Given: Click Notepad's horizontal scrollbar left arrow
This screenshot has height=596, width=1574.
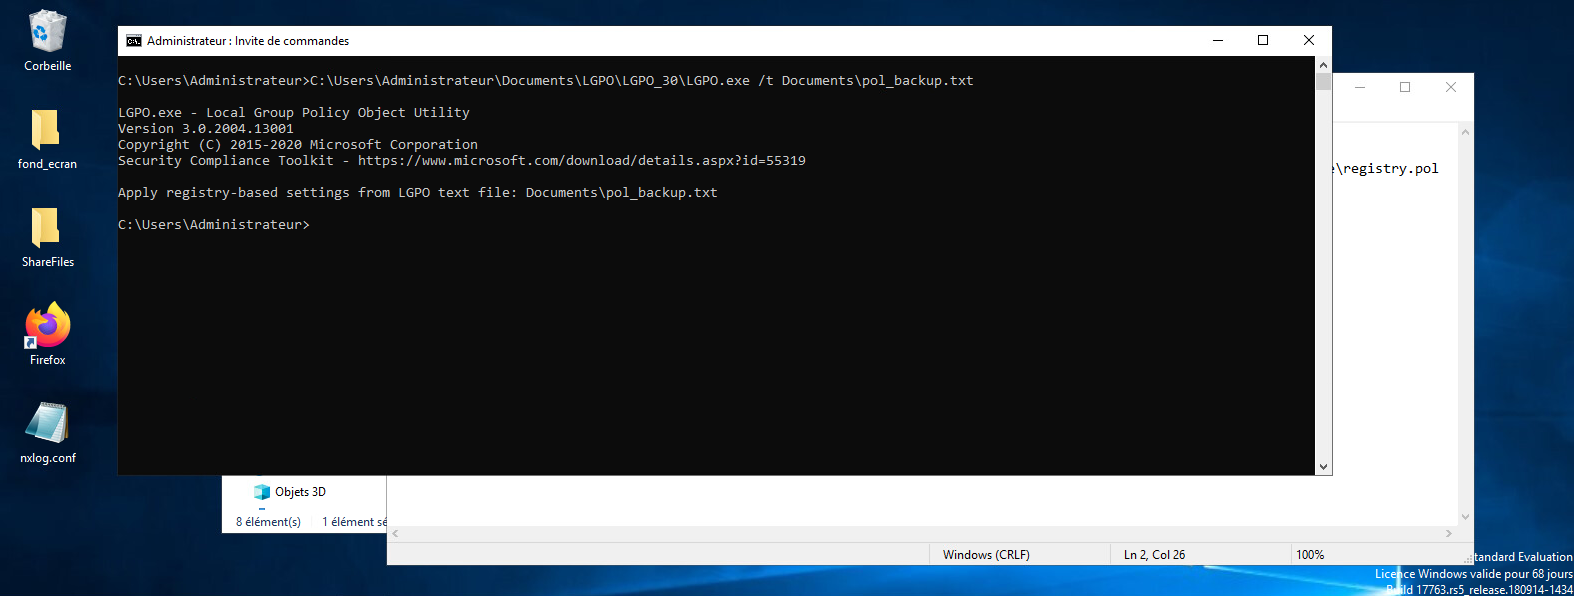Looking at the screenshot, I should tap(396, 534).
